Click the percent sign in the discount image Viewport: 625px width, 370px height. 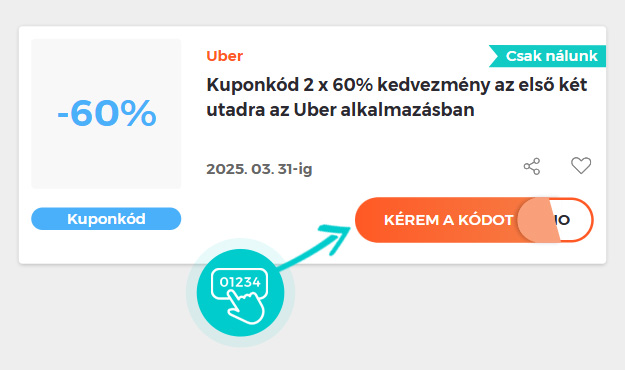point(138,114)
